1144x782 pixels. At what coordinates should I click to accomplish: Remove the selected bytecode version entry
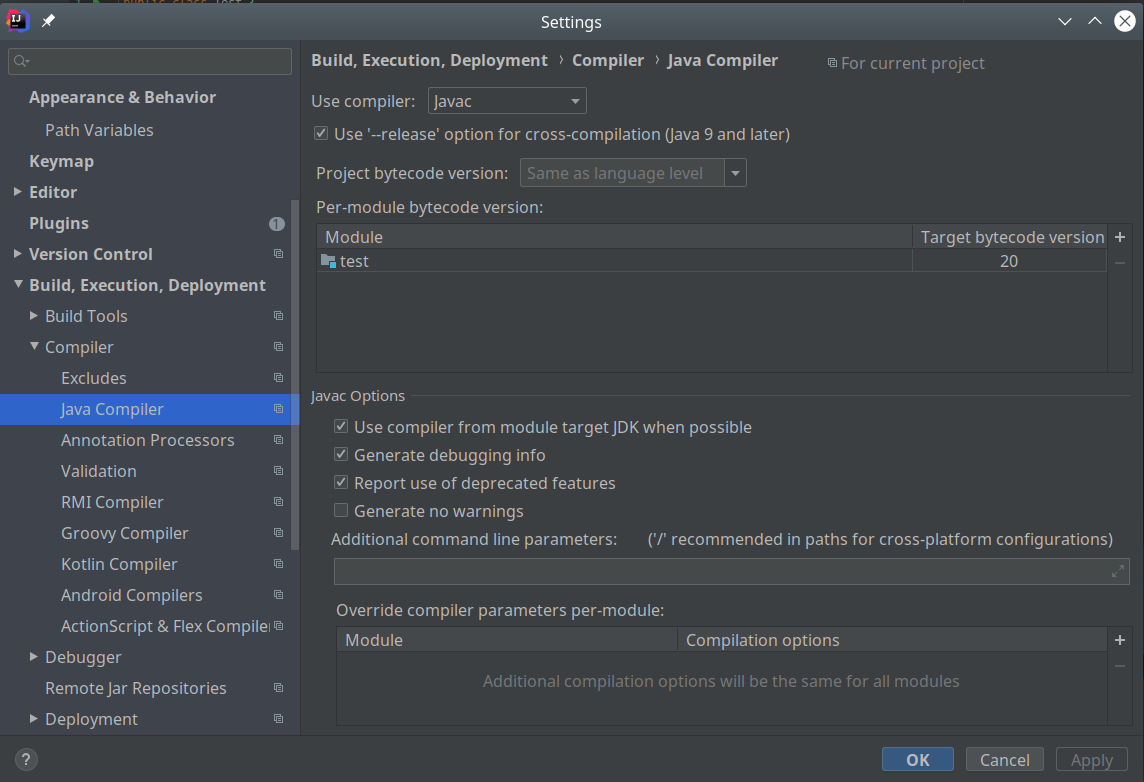[1120, 263]
